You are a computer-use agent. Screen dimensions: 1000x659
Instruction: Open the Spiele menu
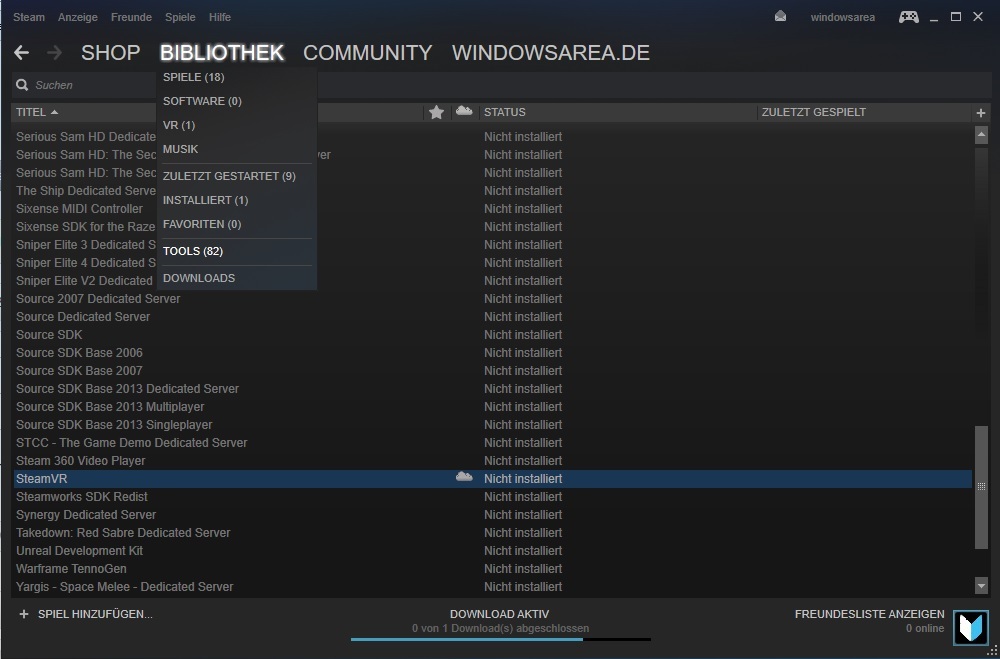[180, 17]
